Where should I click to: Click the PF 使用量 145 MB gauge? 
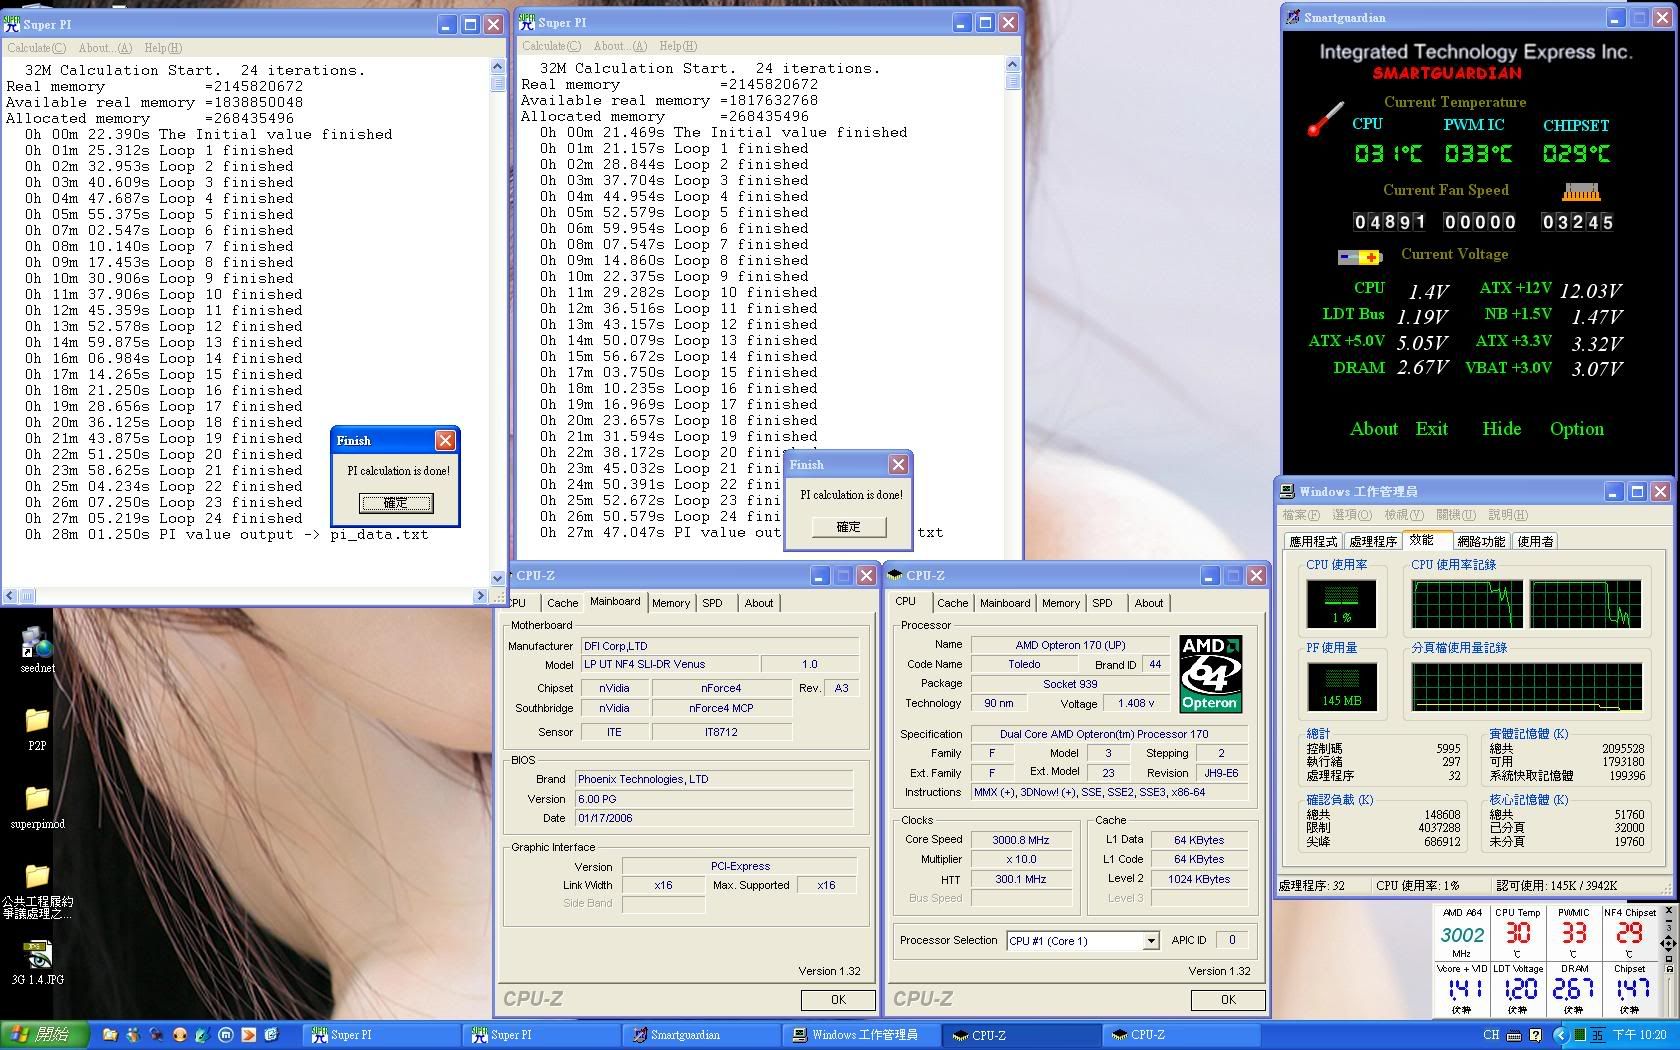pyautogui.click(x=1341, y=686)
